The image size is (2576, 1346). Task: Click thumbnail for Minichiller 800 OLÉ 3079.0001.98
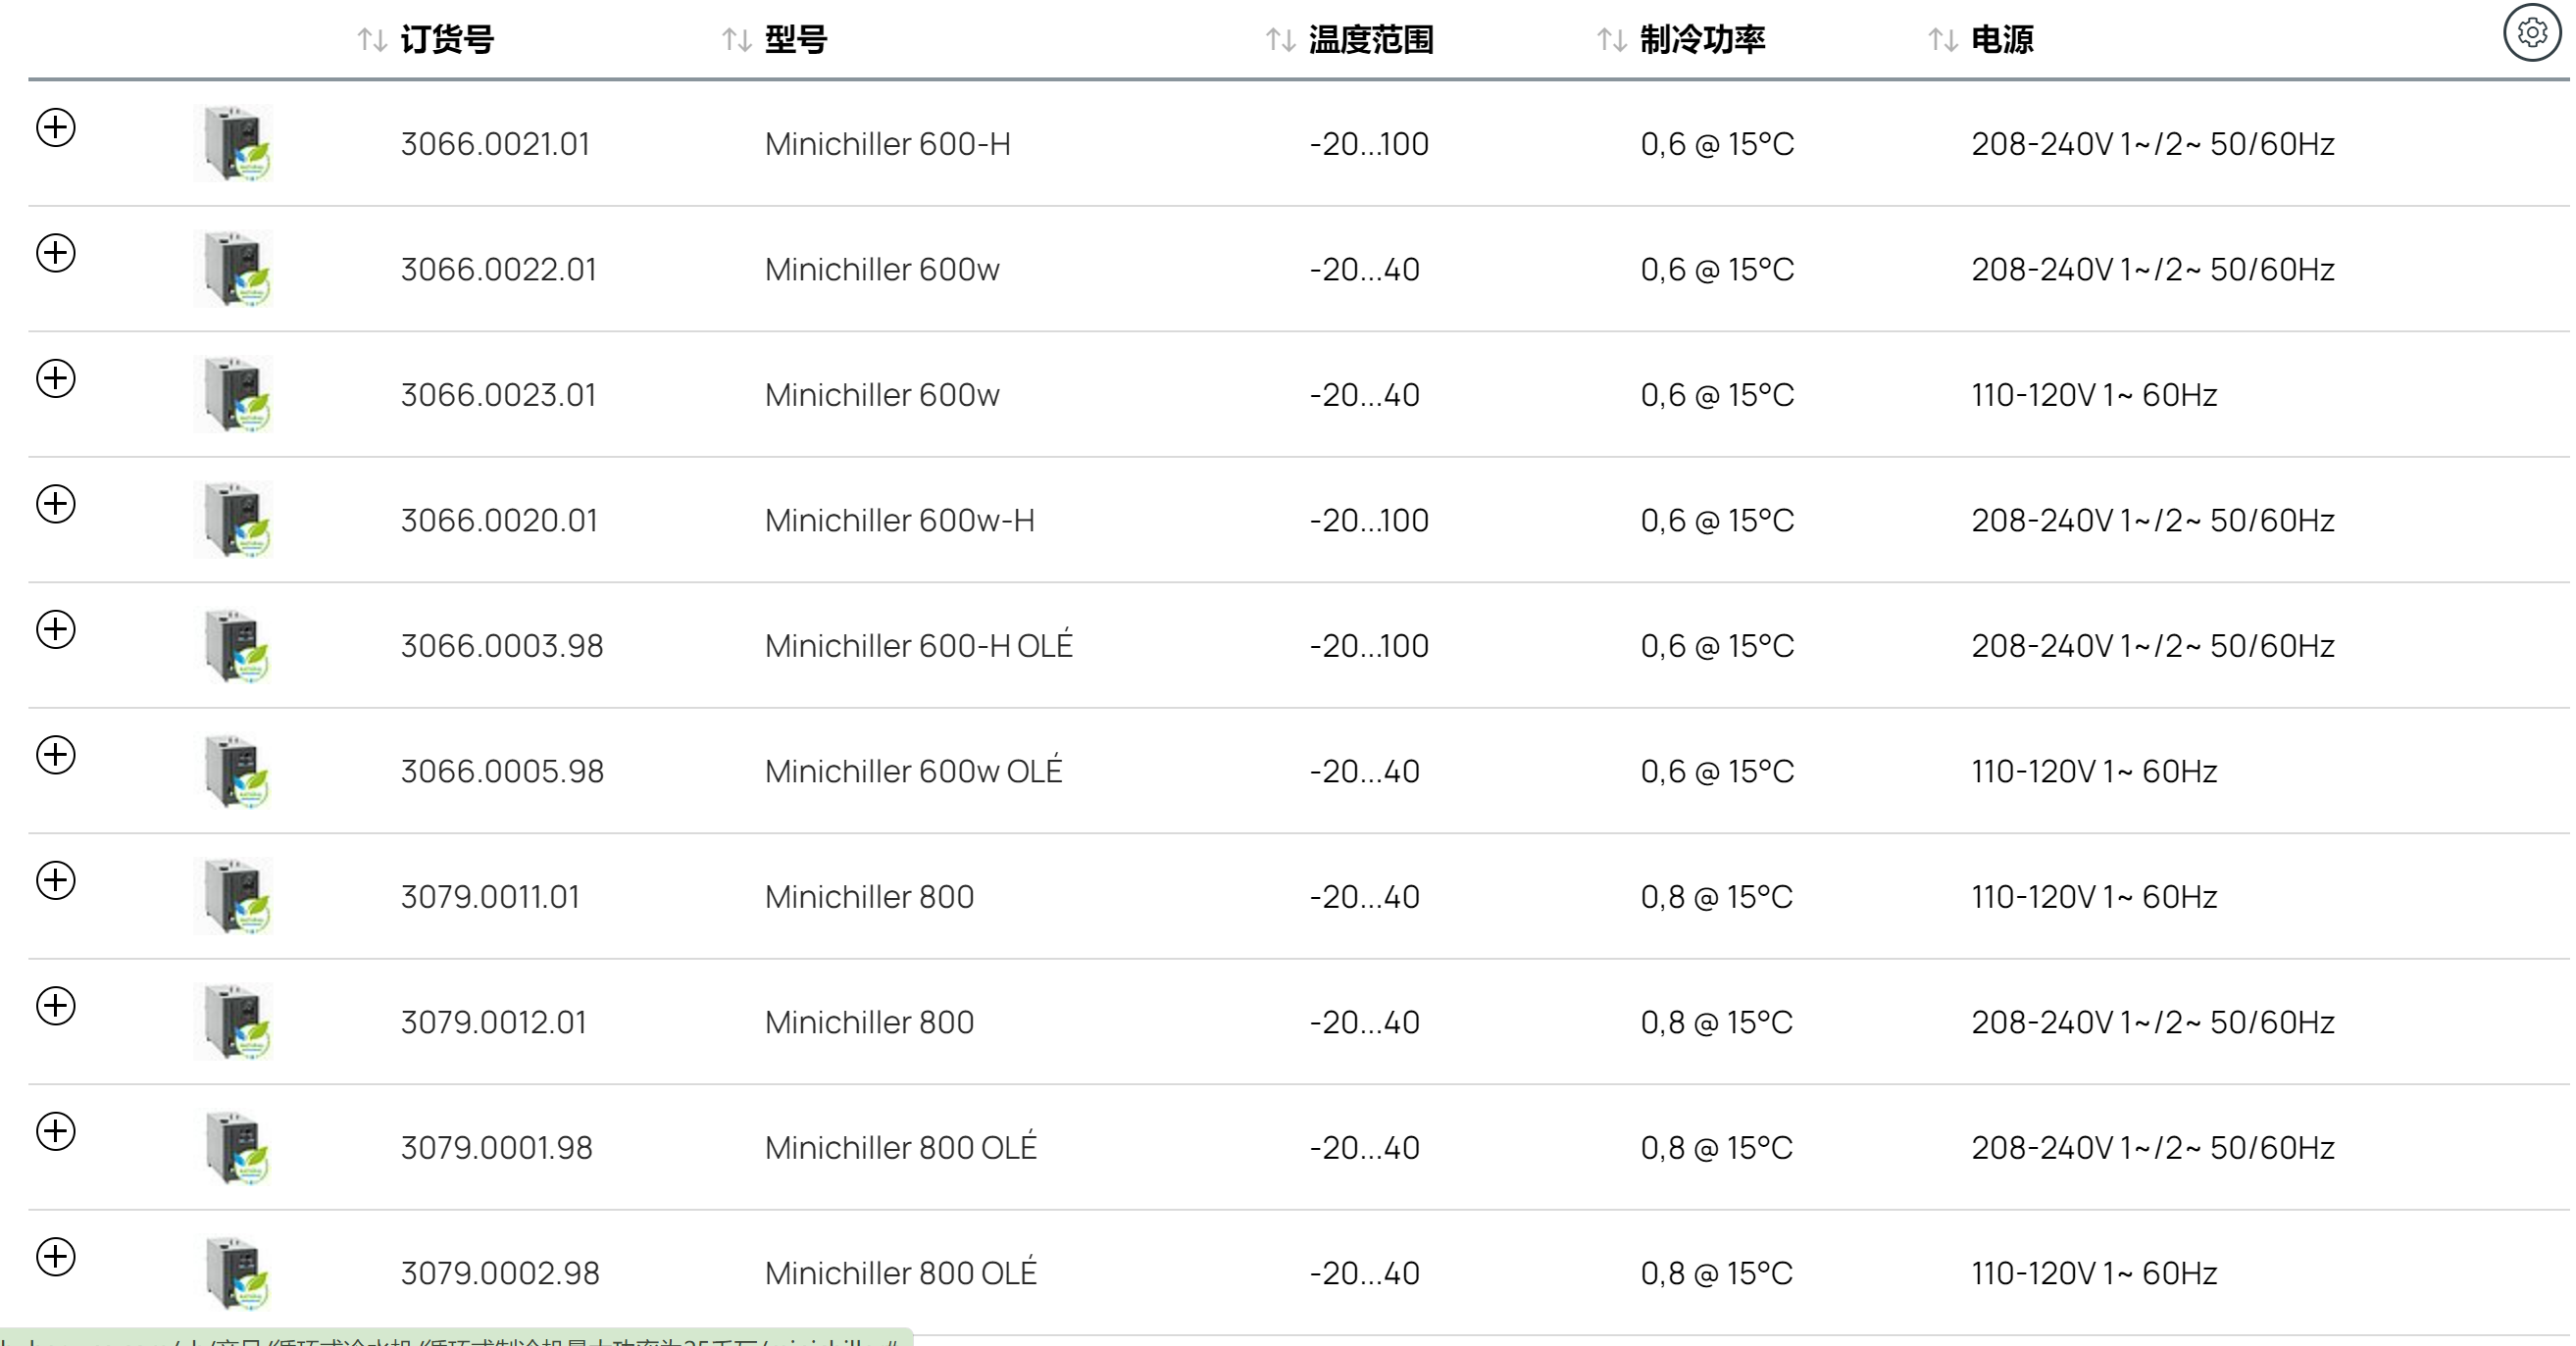pos(236,1148)
